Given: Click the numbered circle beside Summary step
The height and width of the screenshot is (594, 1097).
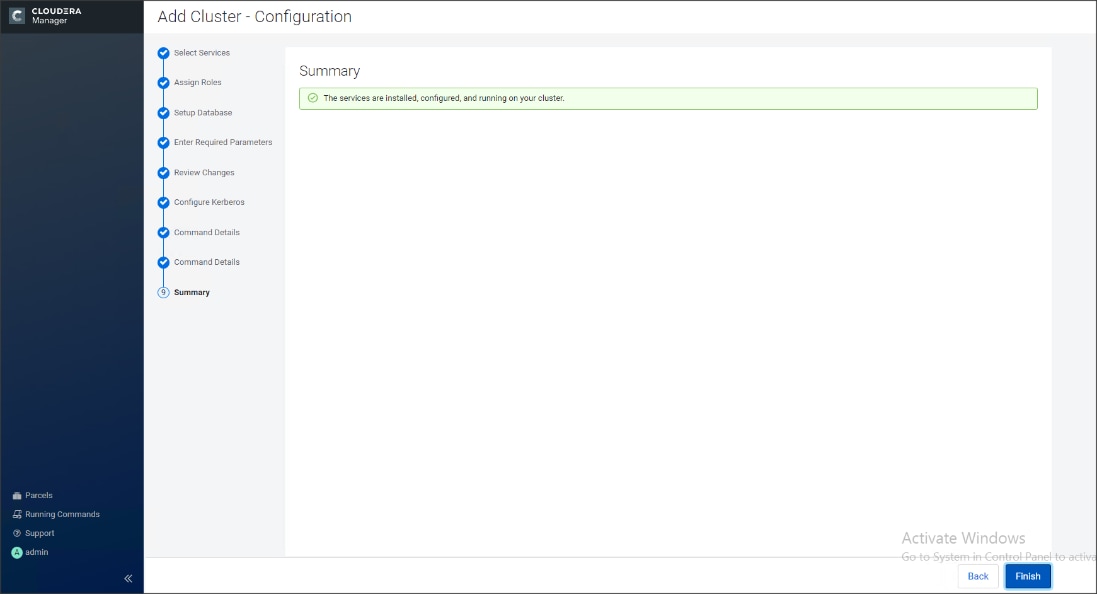Looking at the screenshot, I should tap(162, 292).
